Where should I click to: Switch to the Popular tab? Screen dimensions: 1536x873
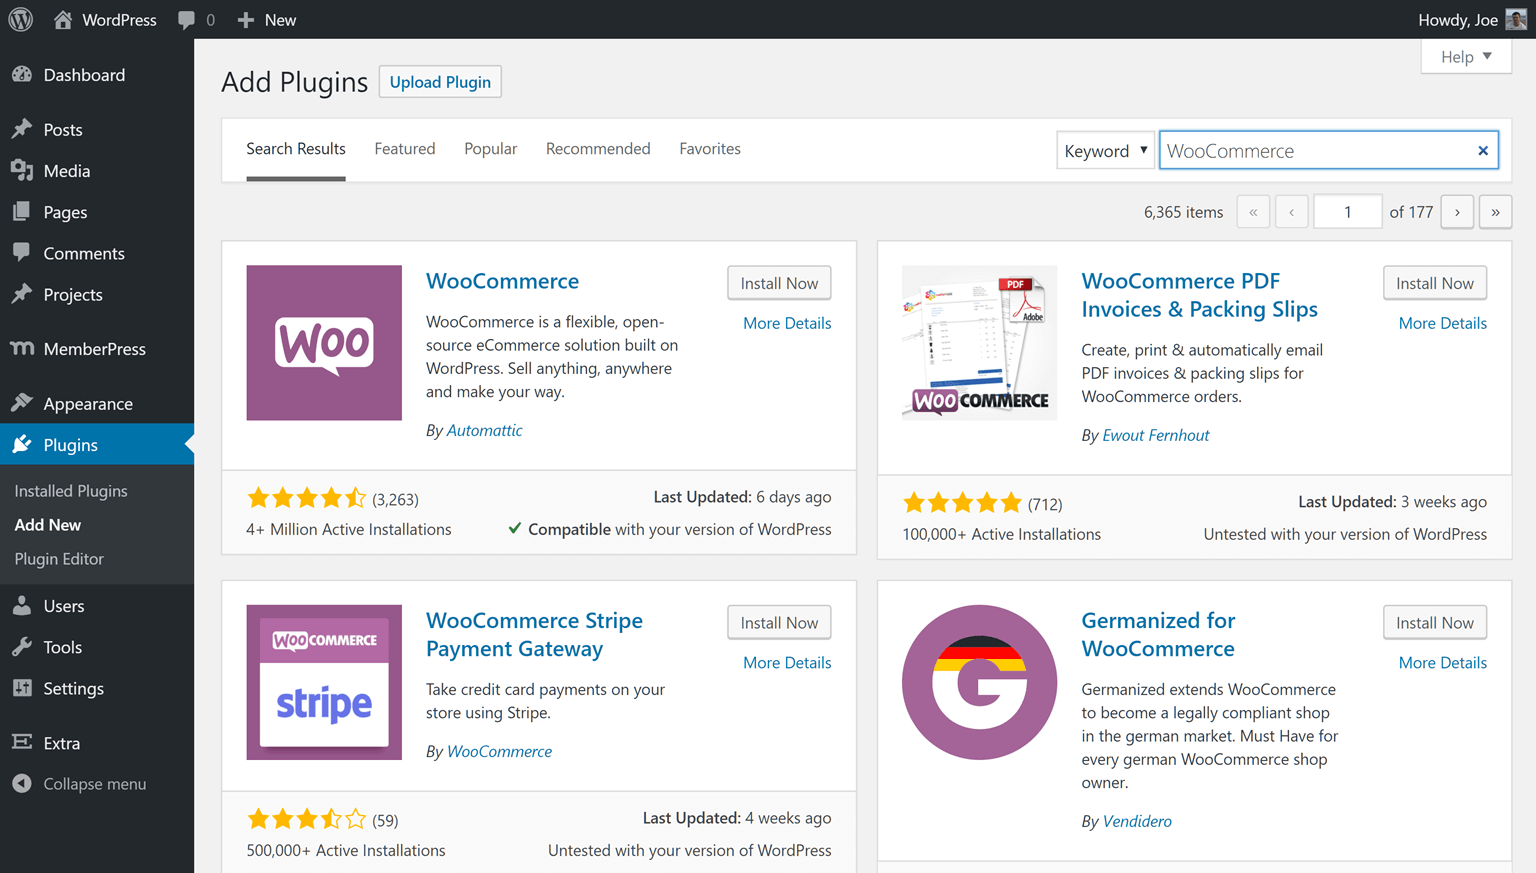tap(490, 149)
